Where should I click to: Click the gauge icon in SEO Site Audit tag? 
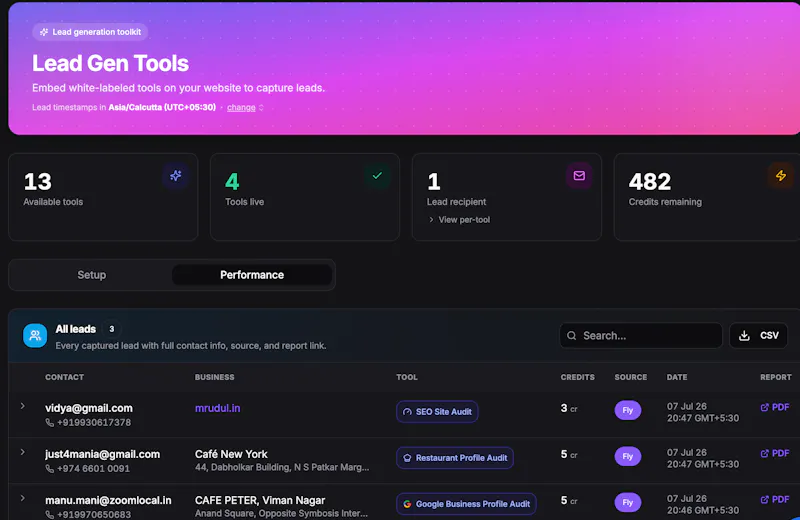pyautogui.click(x=407, y=412)
